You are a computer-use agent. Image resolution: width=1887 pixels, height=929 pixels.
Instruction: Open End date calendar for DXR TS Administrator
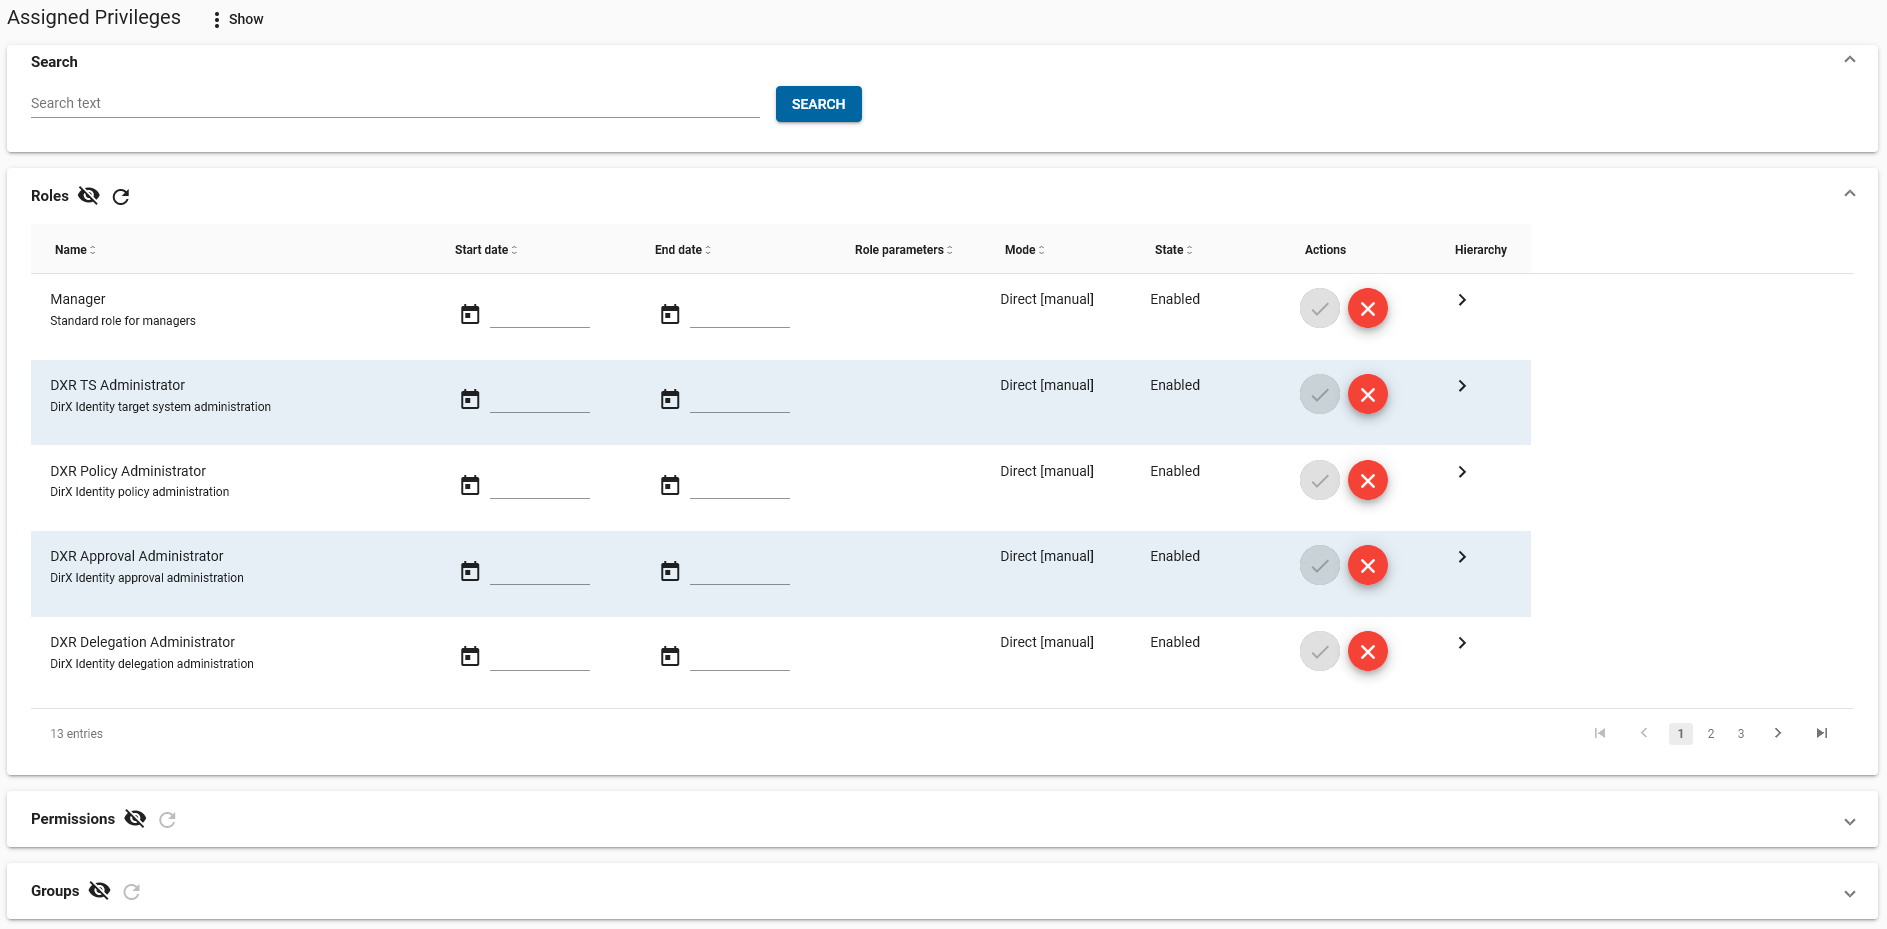(x=670, y=400)
